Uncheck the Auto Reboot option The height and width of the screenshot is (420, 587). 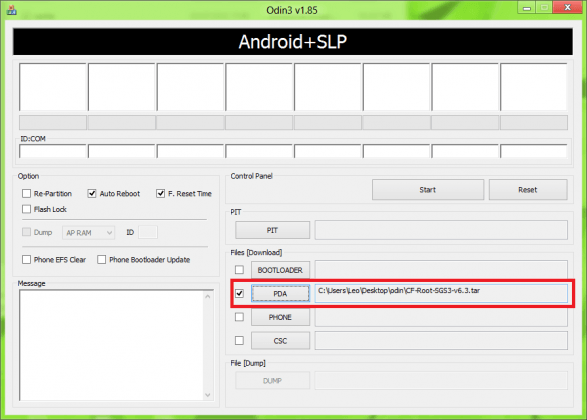pyautogui.click(x=92, y=194)
